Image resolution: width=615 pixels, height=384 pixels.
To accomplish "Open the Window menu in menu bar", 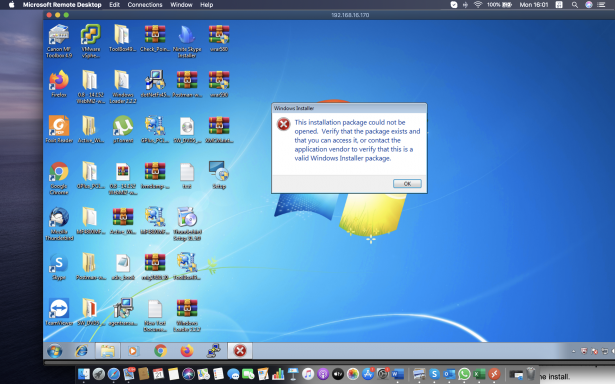I will pos(181,5).
